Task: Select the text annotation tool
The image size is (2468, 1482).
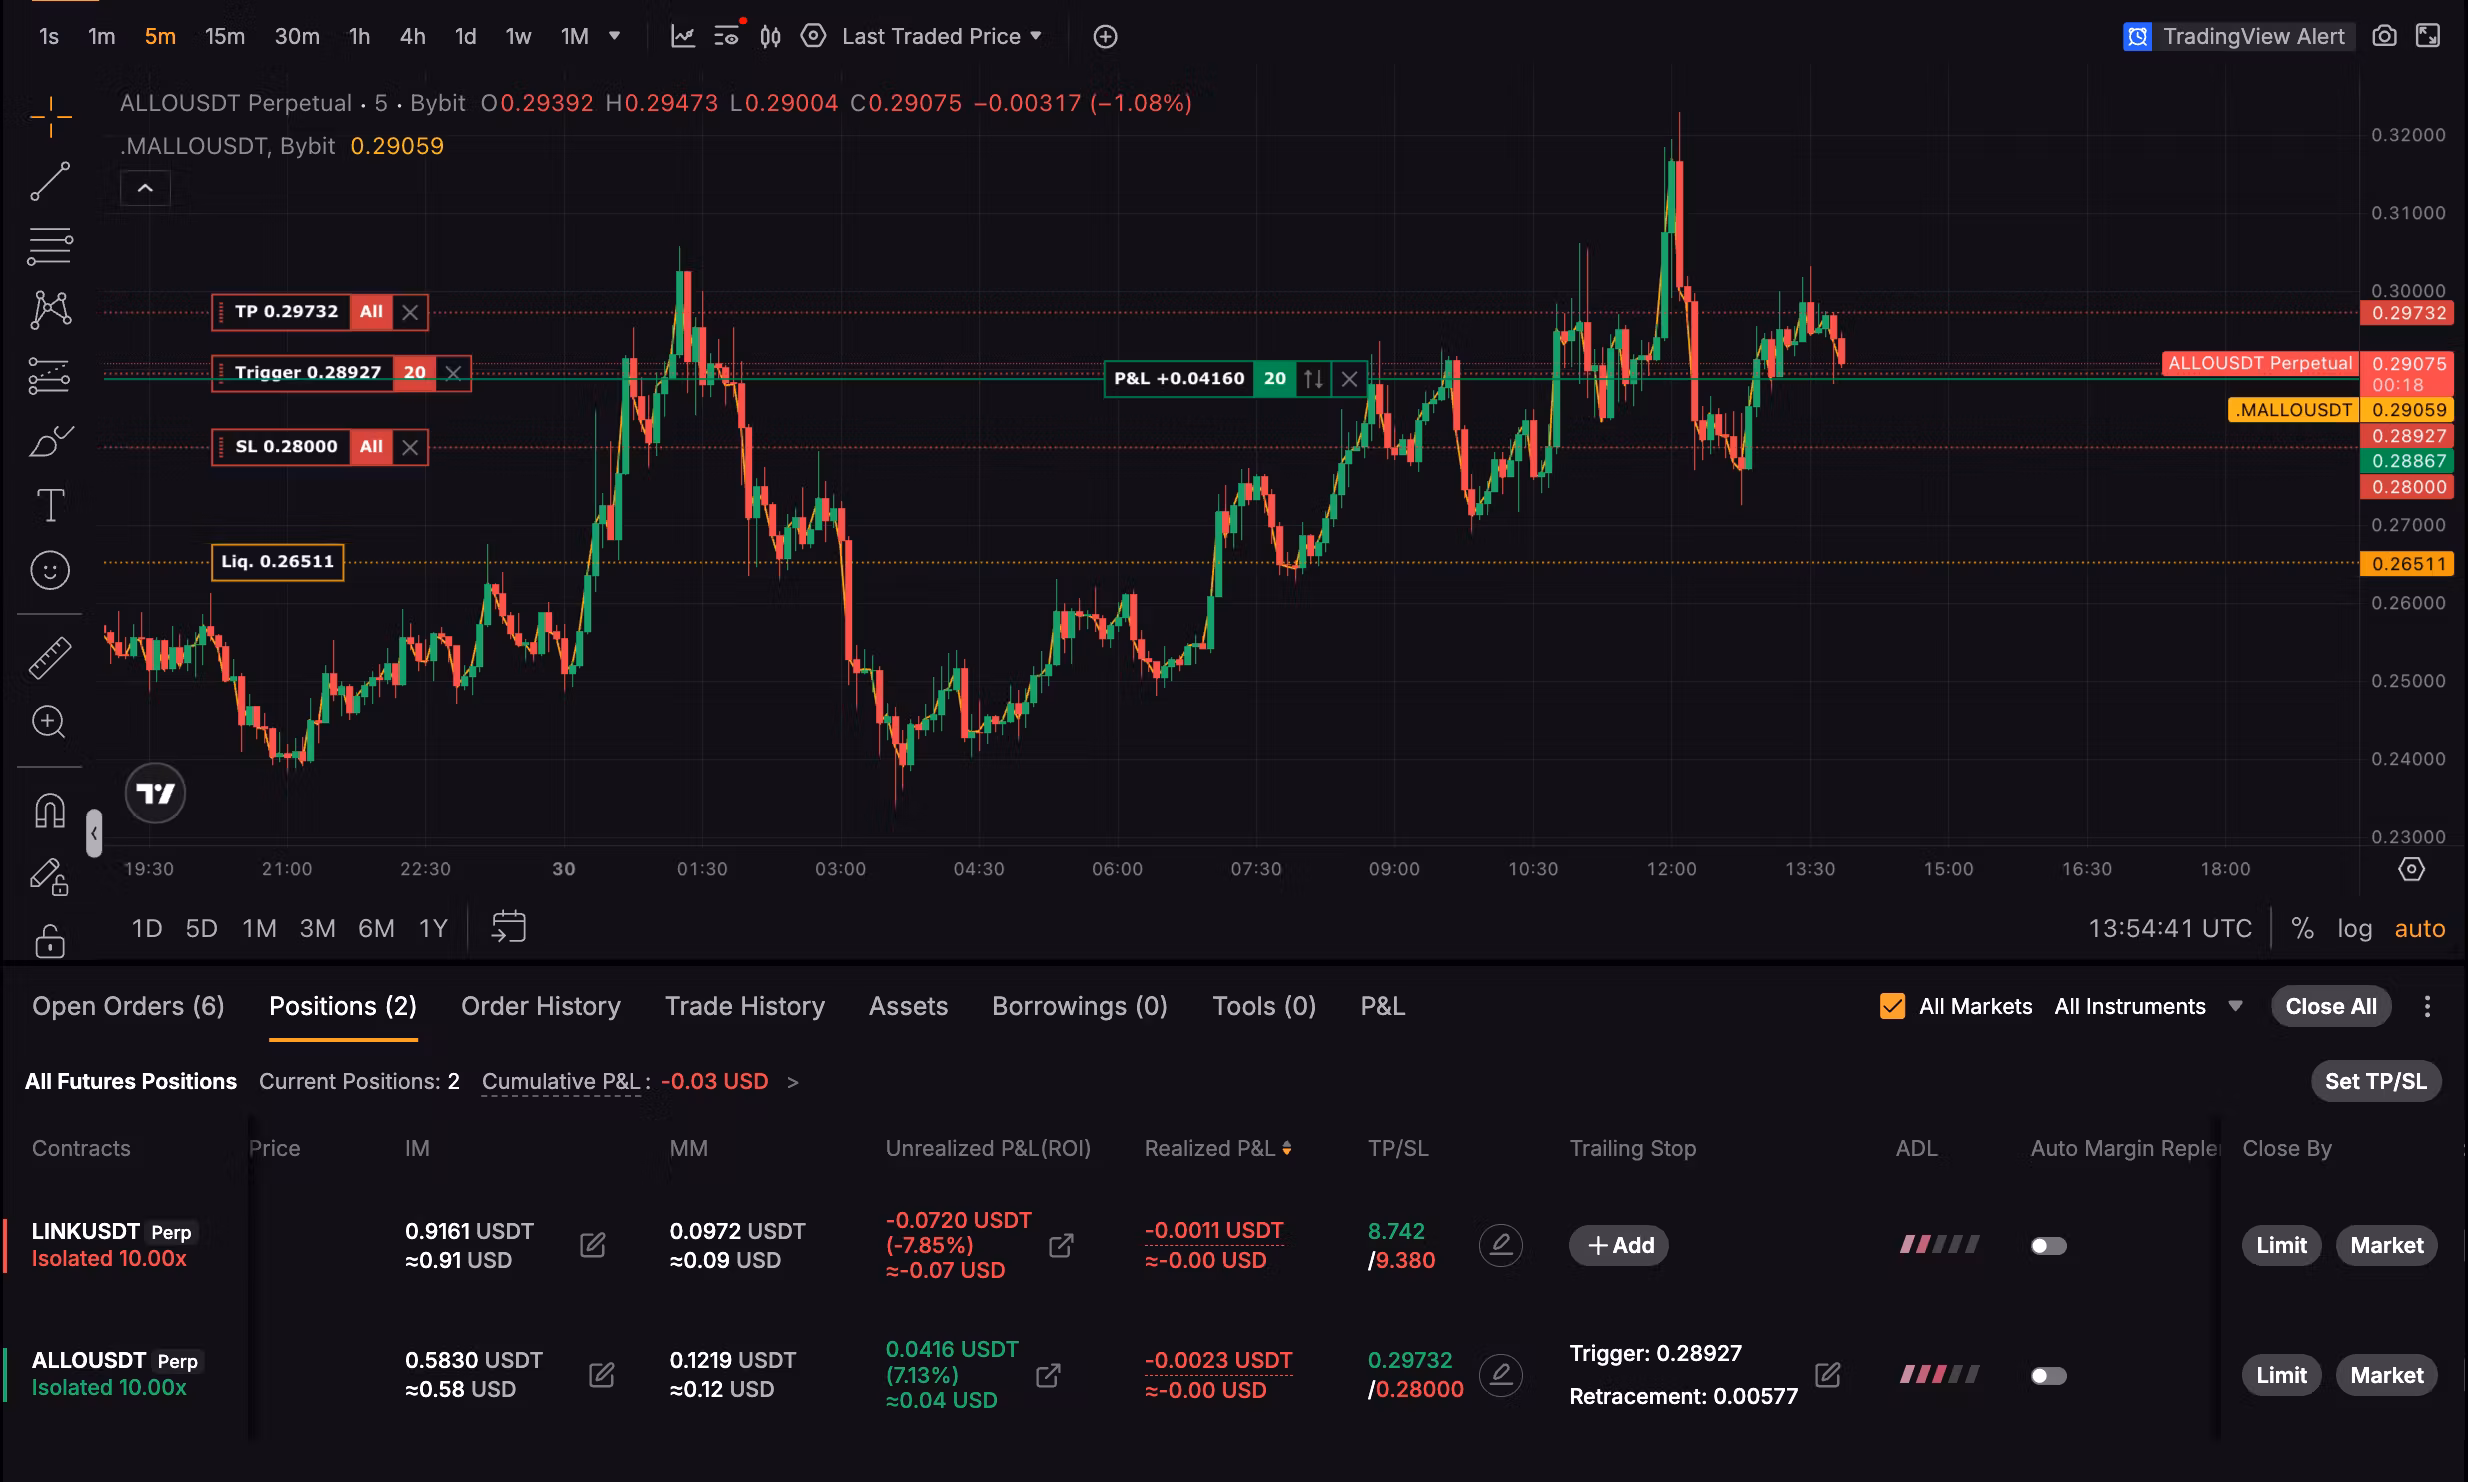Action: click(x=50, y=505)
